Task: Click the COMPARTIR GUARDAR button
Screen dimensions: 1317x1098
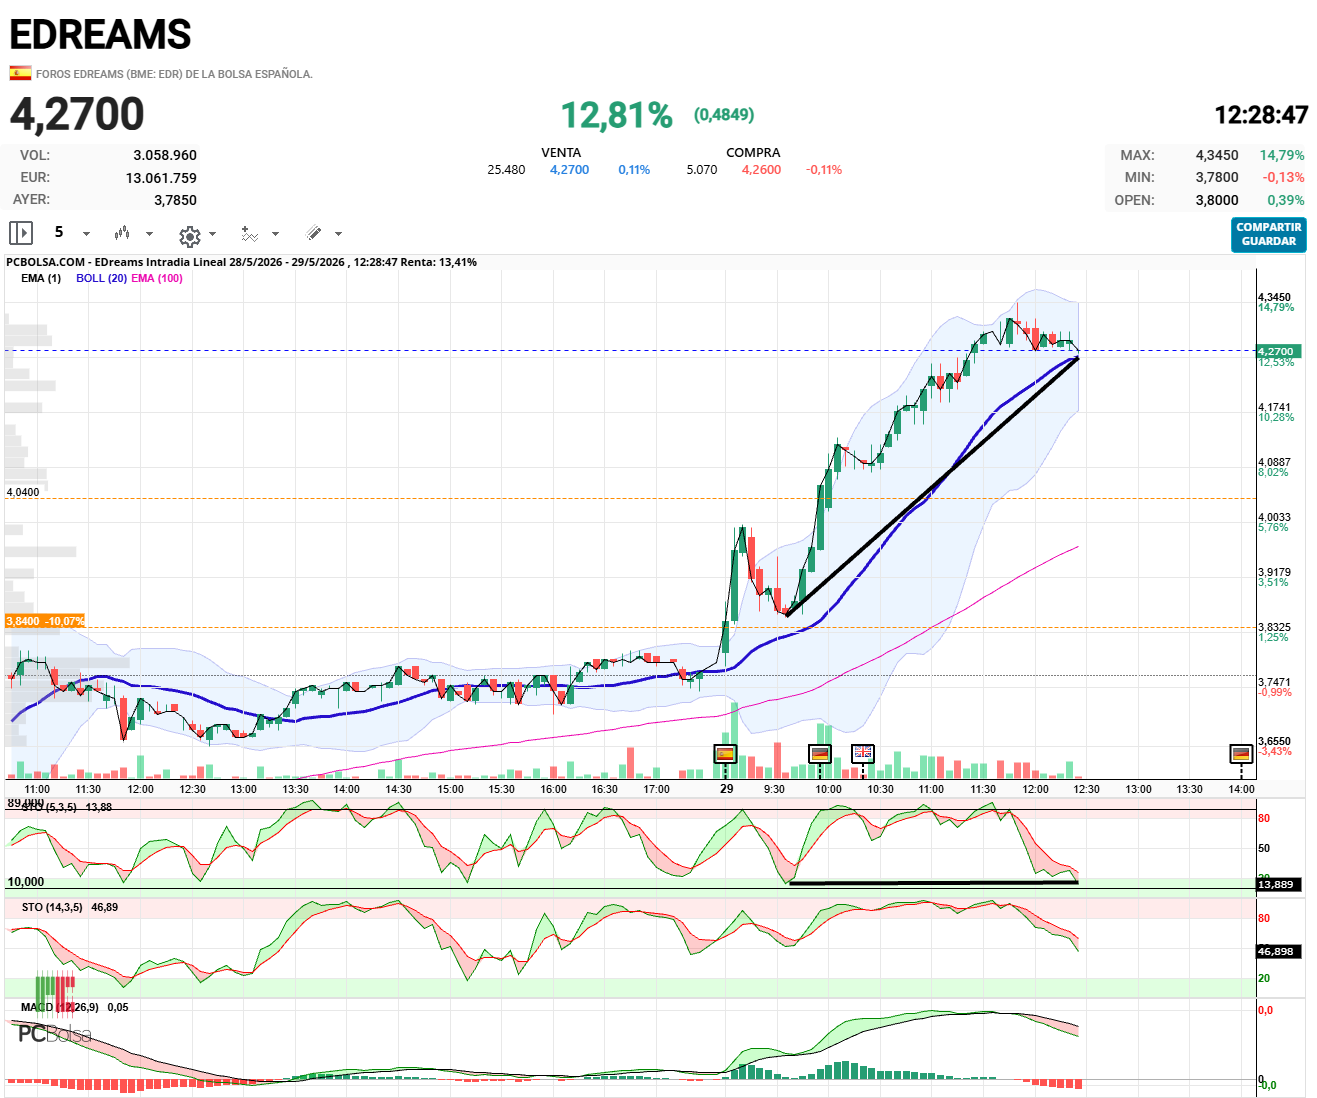Action: (x=1268, y=234)
